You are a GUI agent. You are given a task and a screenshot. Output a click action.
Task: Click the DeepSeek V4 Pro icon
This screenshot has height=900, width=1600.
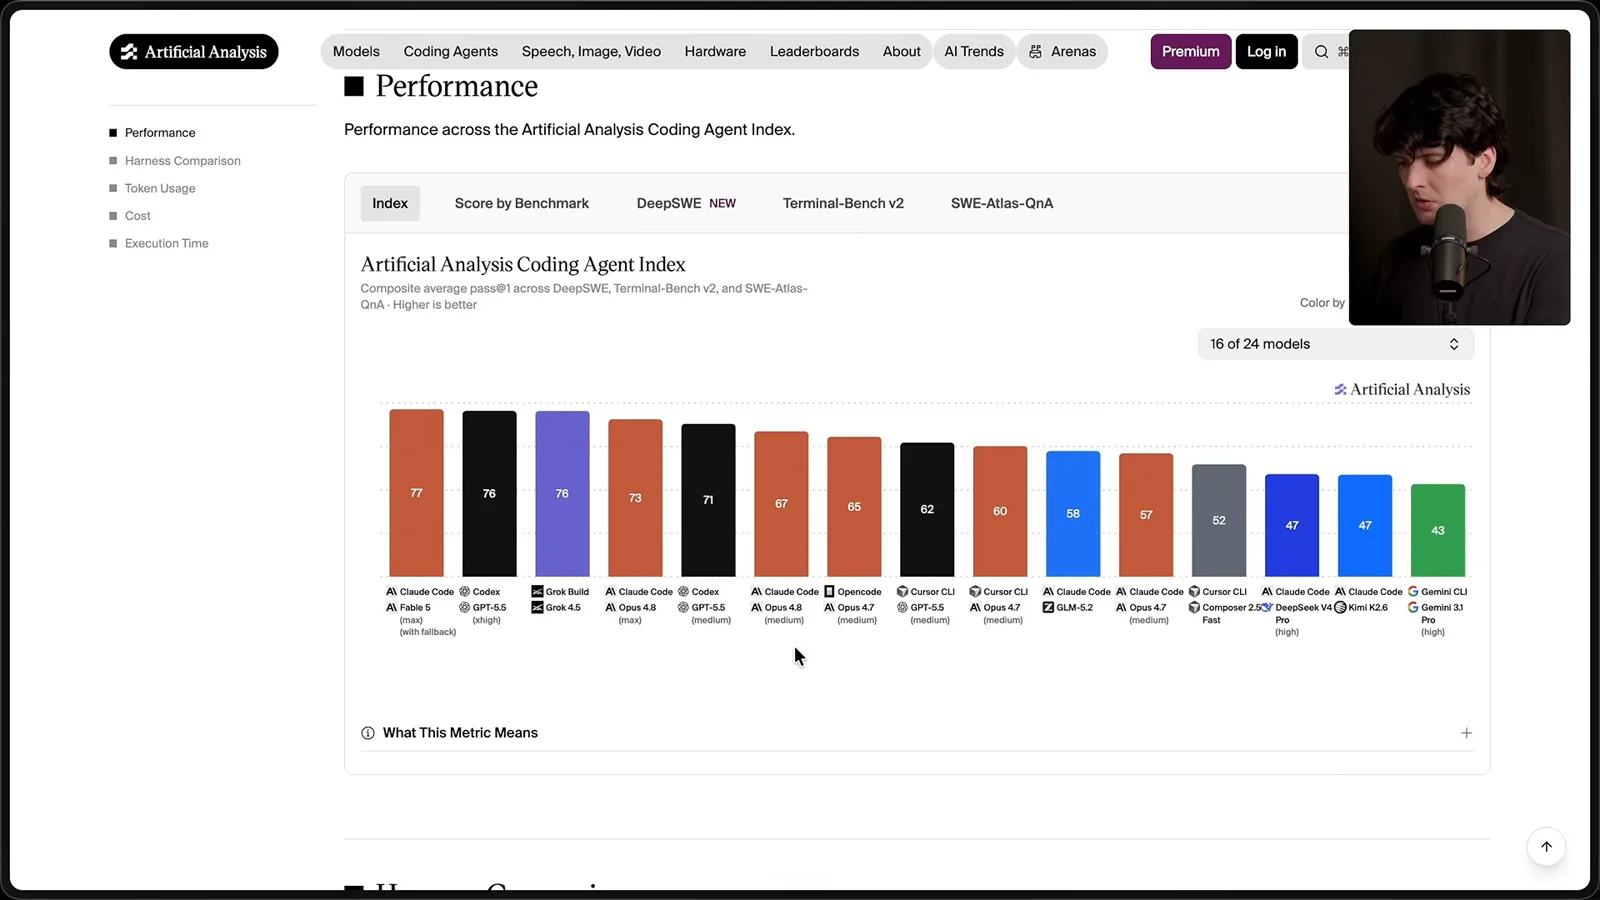tap(1267, 607)
